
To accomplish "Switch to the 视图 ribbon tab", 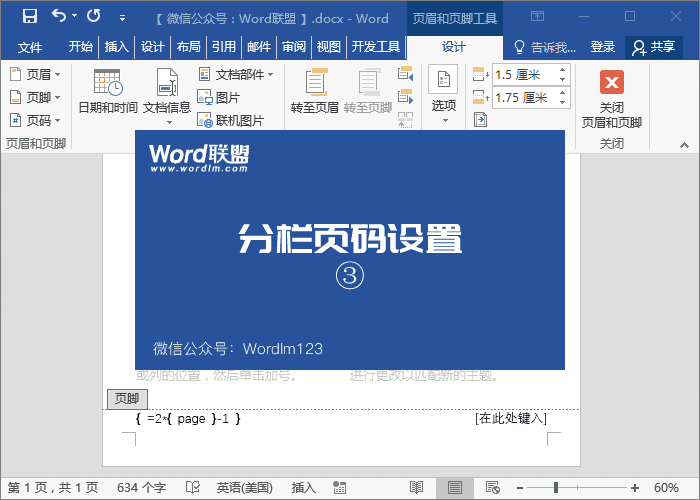I will (329, 46).
